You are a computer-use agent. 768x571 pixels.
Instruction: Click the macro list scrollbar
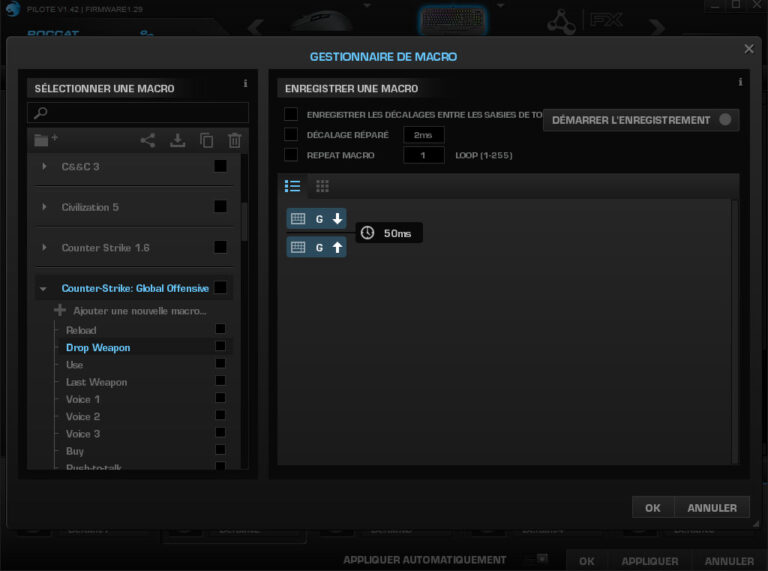click(x=244, y=221)
